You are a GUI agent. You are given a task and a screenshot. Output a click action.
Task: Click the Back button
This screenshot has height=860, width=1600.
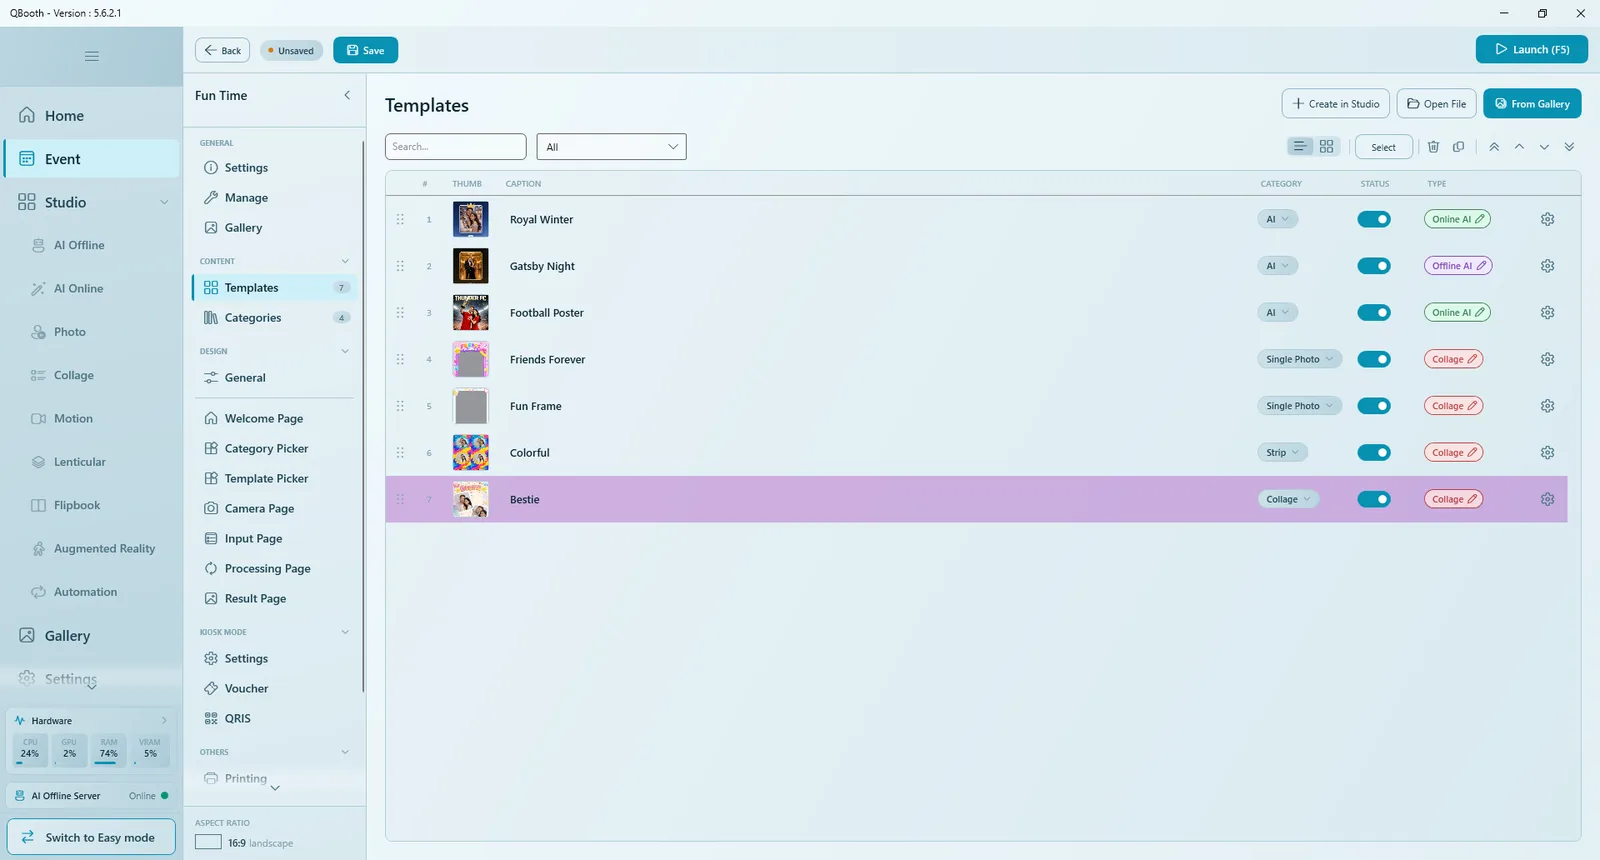[x=222, y=50]
